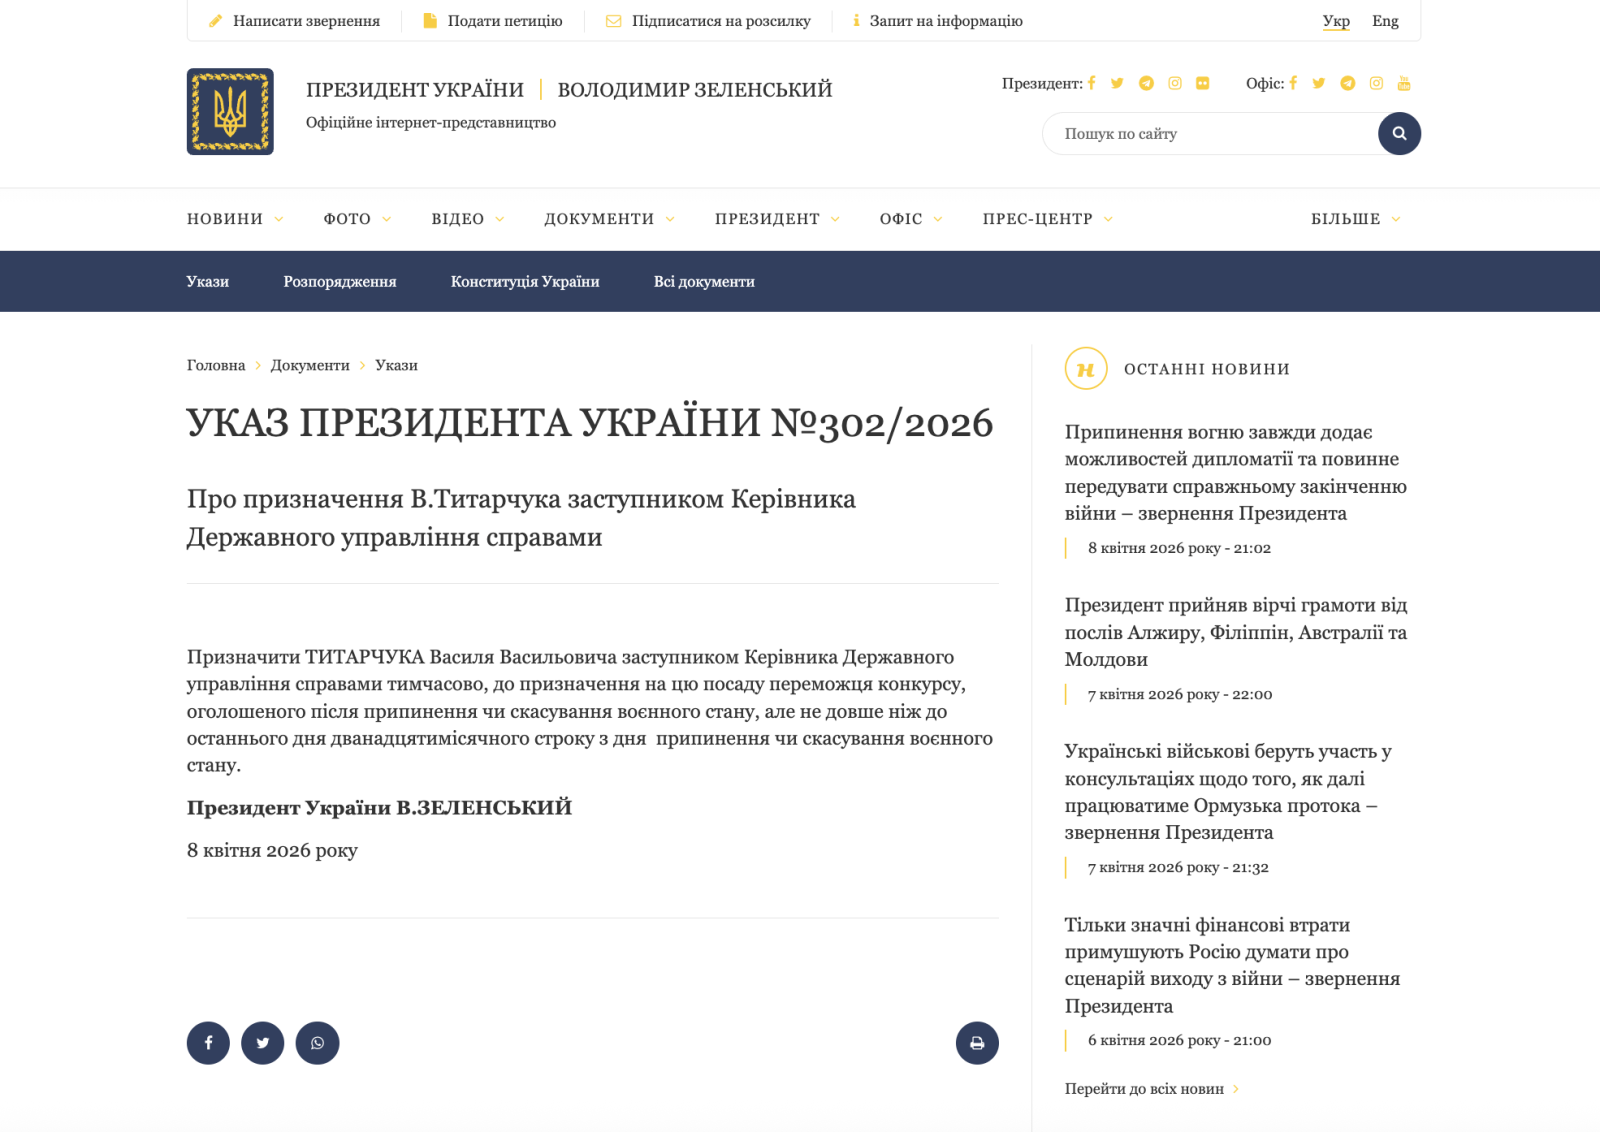Image resolution: width=1600 pixels, height=1132 pixels.
Task: Click the Ukrainian trident emblem logo
Action: (230, 111)
